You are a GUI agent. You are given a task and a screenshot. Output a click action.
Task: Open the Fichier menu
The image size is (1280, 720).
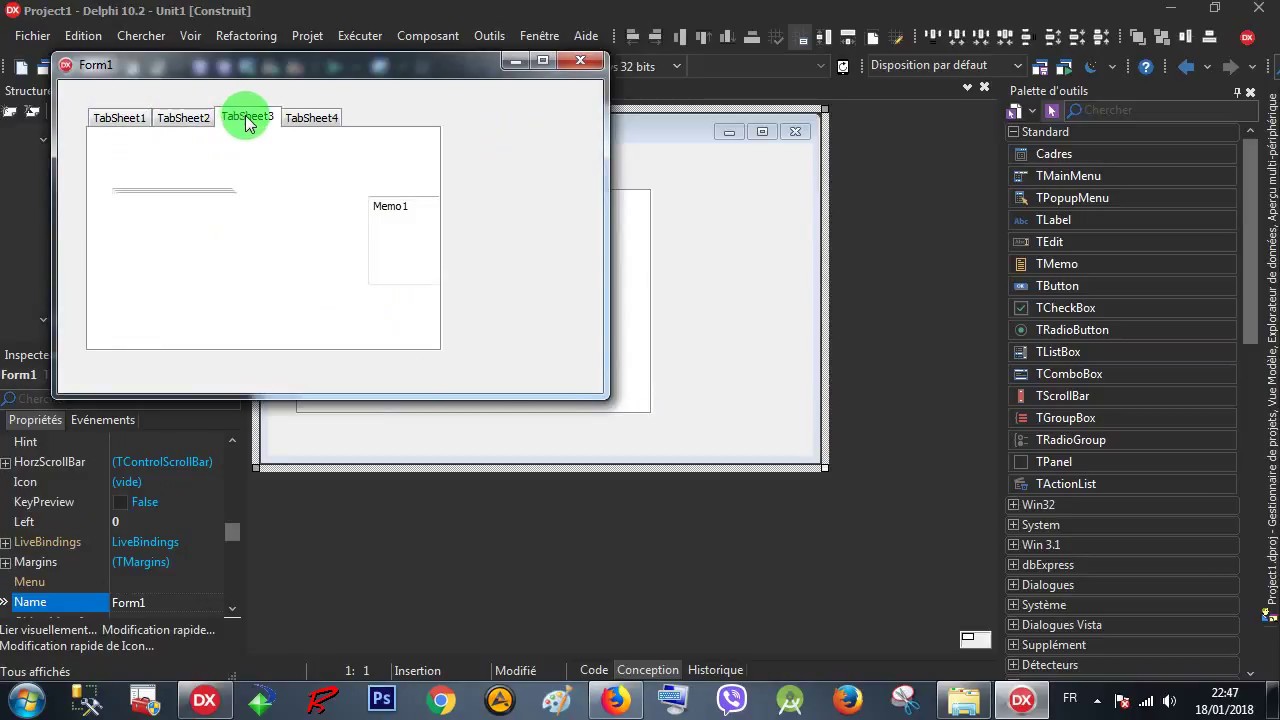pos(33,36)
